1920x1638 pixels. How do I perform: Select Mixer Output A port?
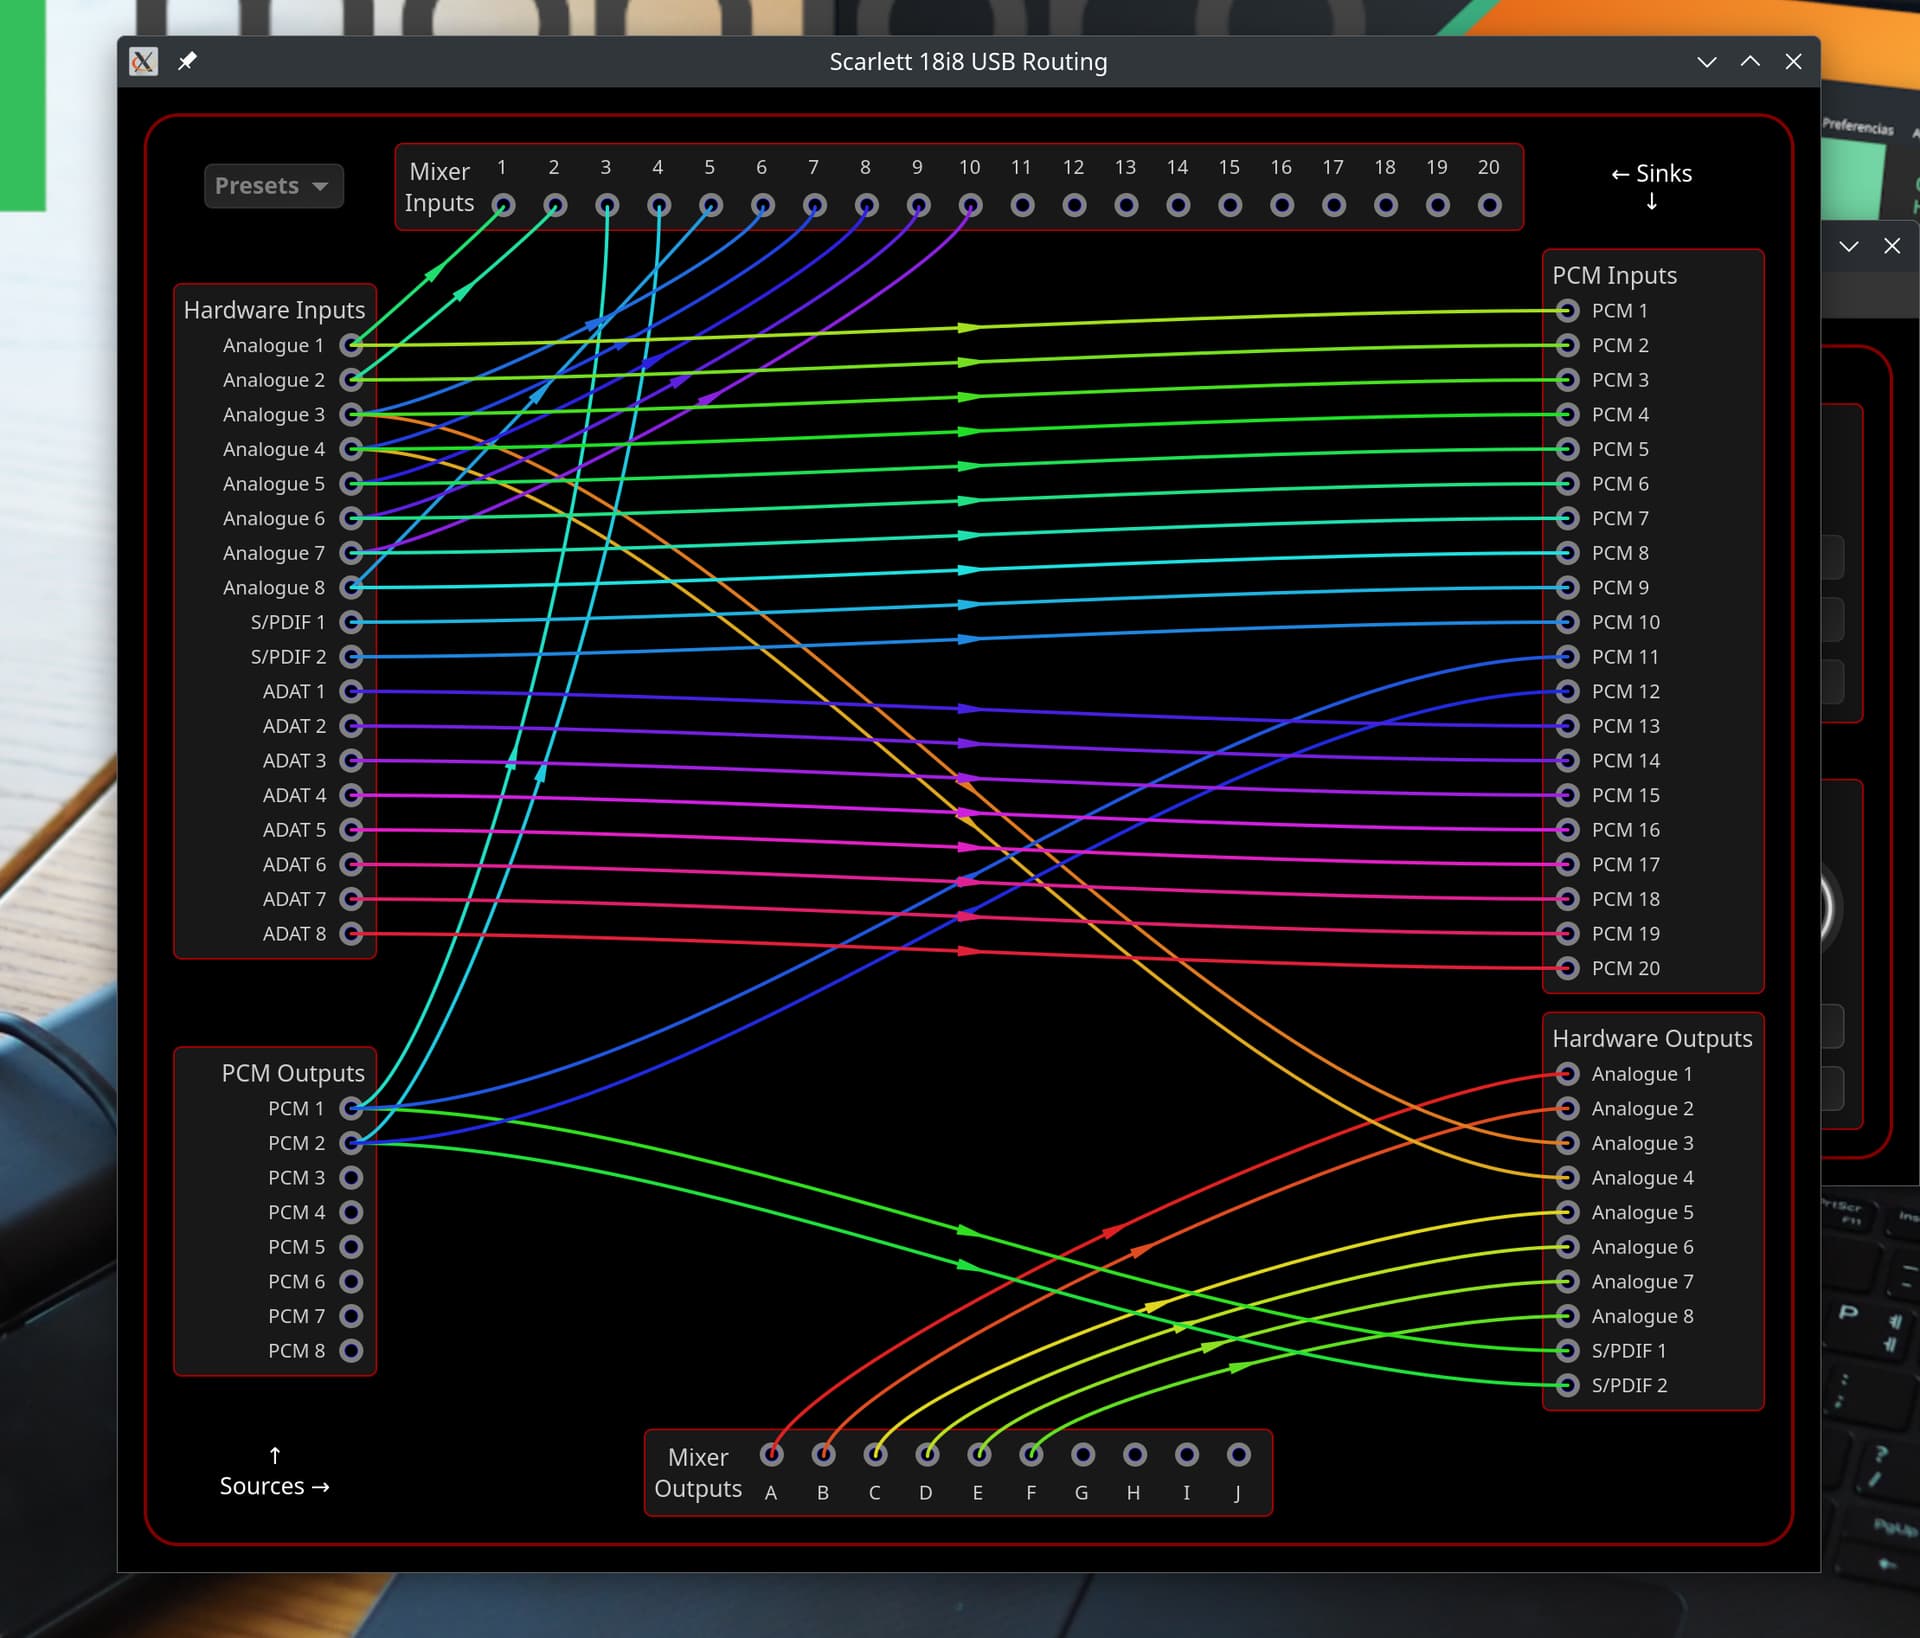point(772,1454)
